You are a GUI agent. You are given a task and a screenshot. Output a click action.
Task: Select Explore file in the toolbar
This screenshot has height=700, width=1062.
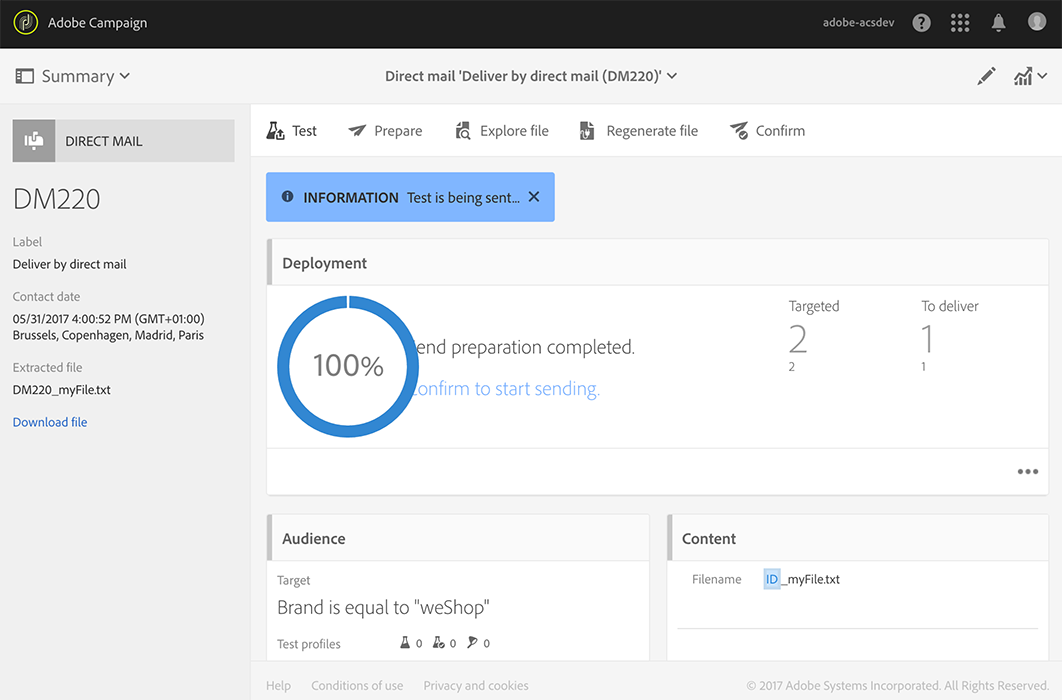pos(502,131)
